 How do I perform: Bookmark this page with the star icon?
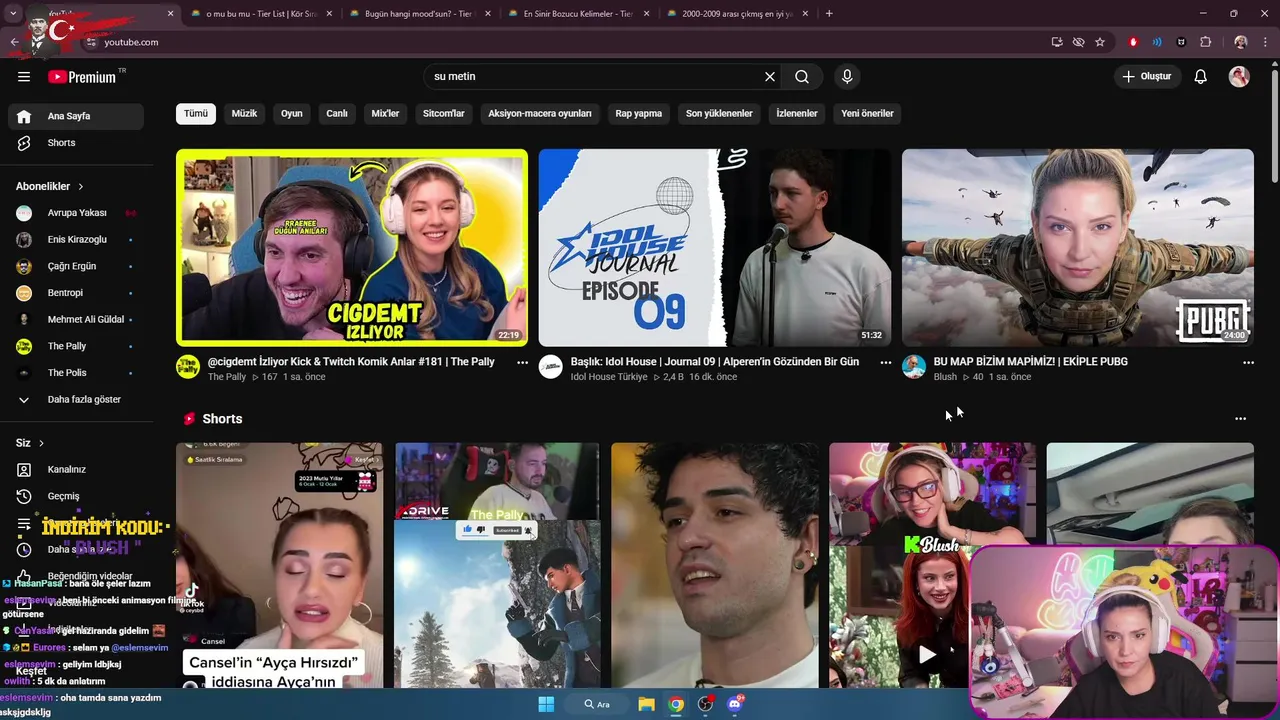click(1100, 42)
